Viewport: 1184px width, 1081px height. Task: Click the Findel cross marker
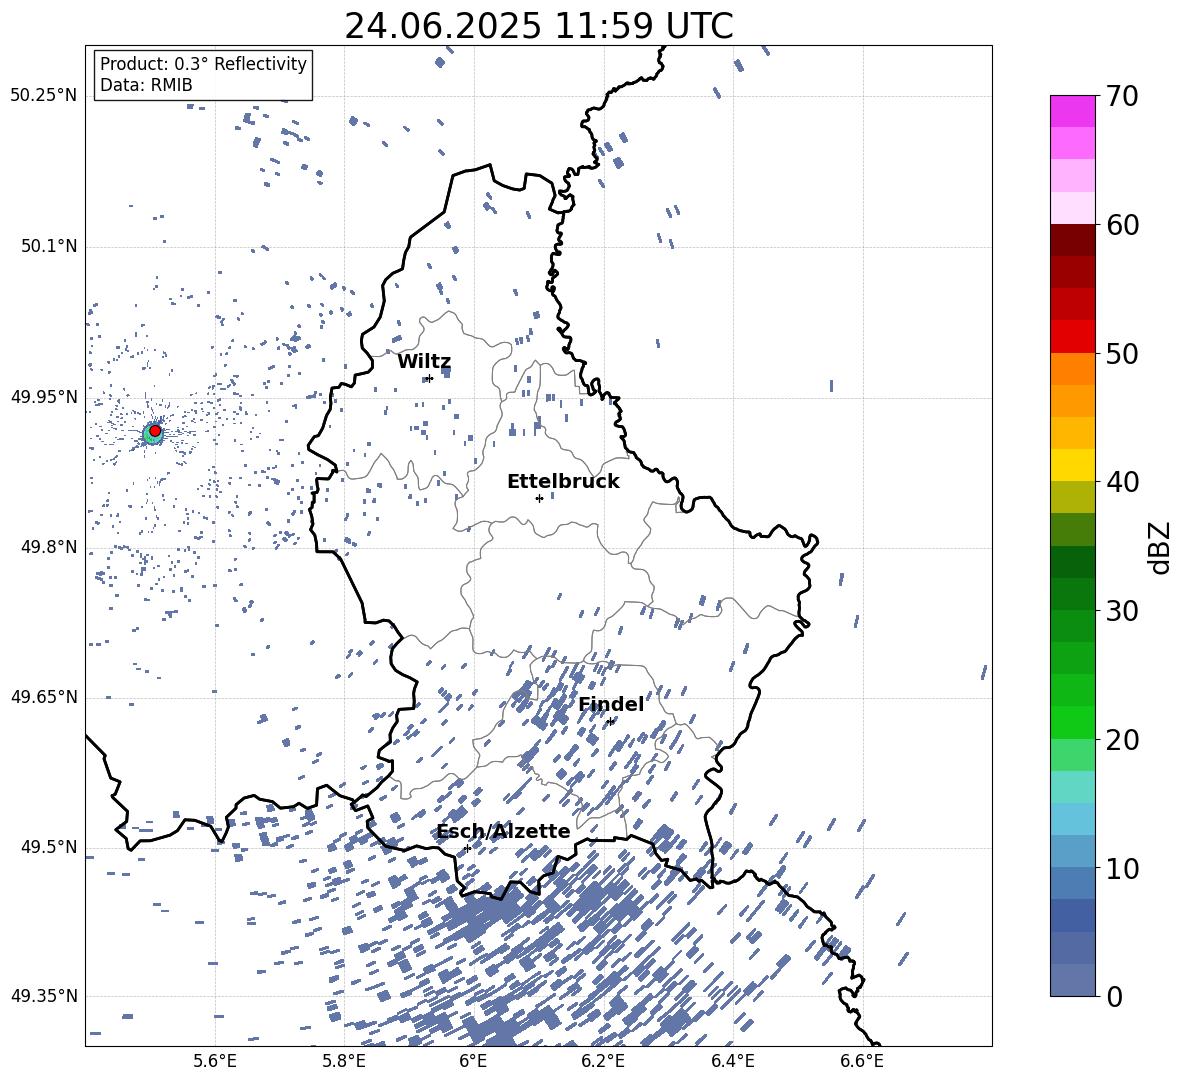610,722
